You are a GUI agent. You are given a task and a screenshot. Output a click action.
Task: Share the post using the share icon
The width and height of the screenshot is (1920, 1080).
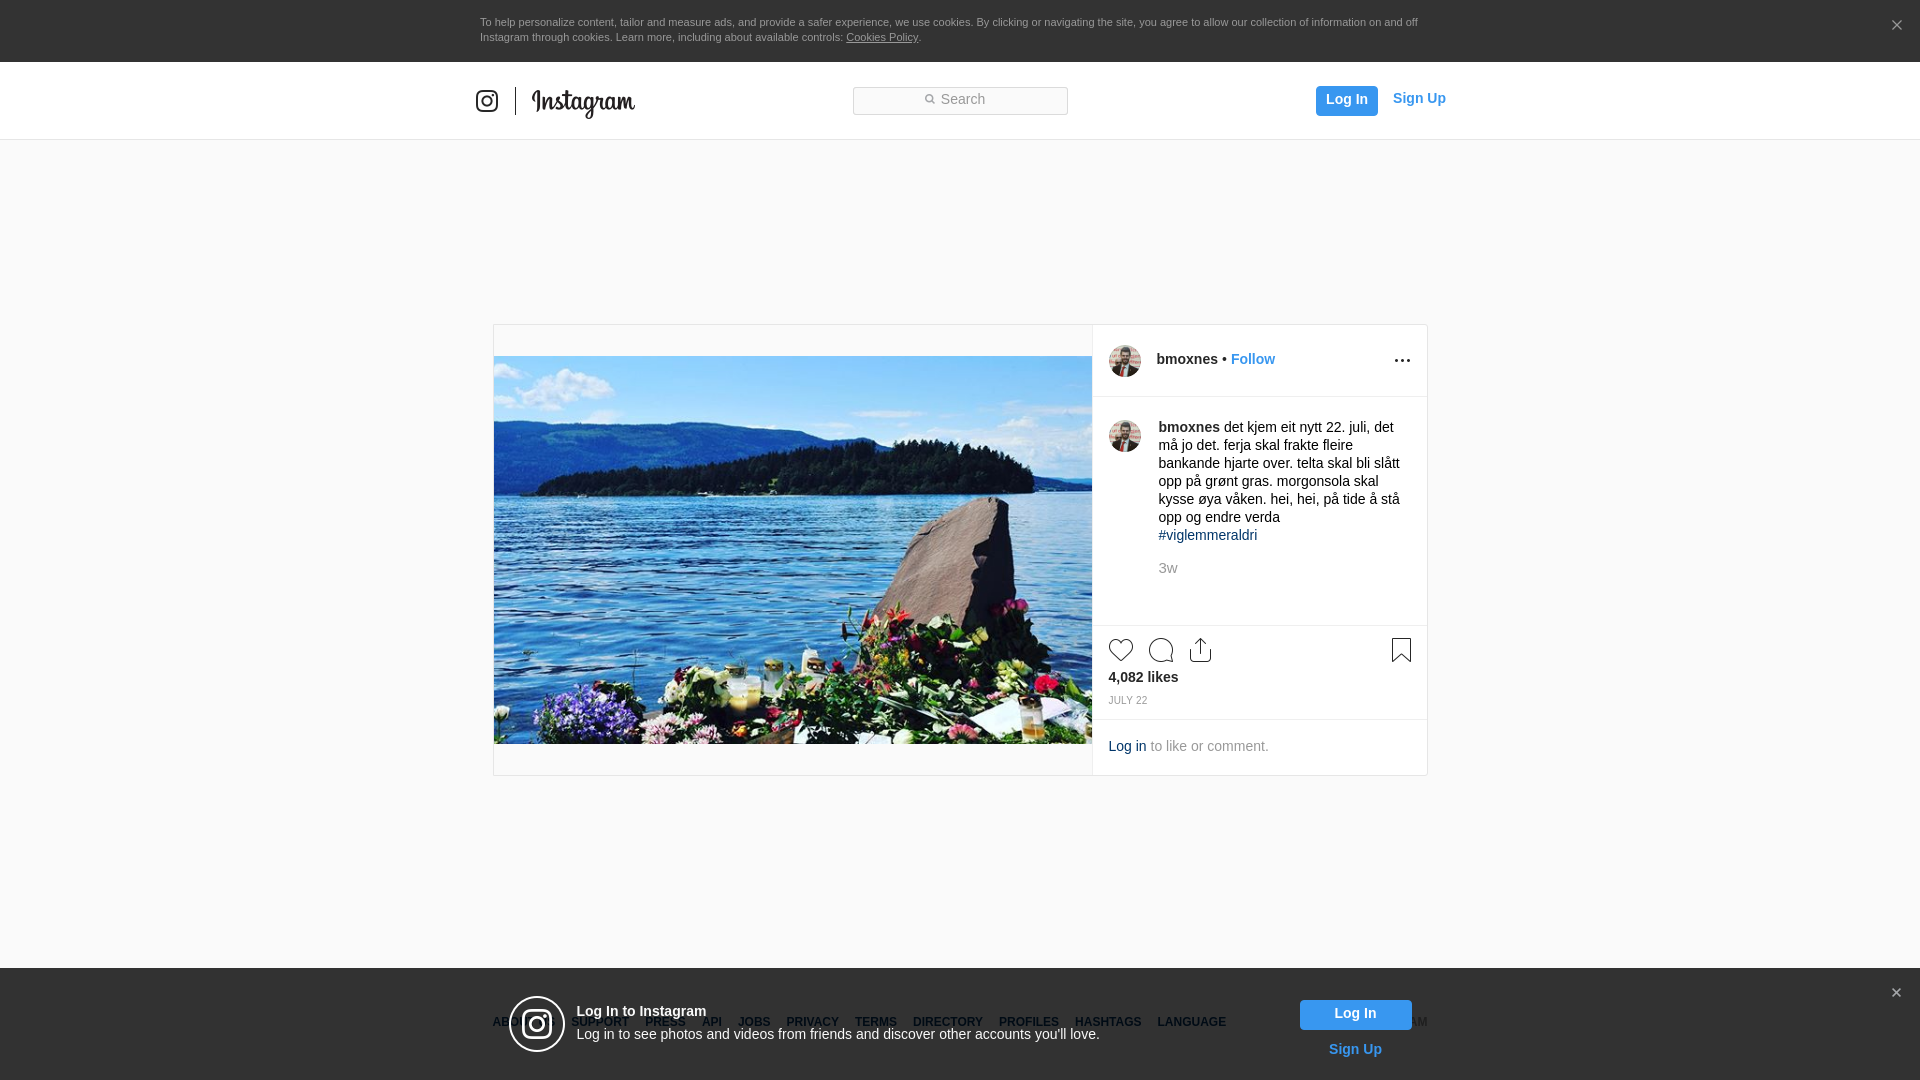tap(1200, 650)
